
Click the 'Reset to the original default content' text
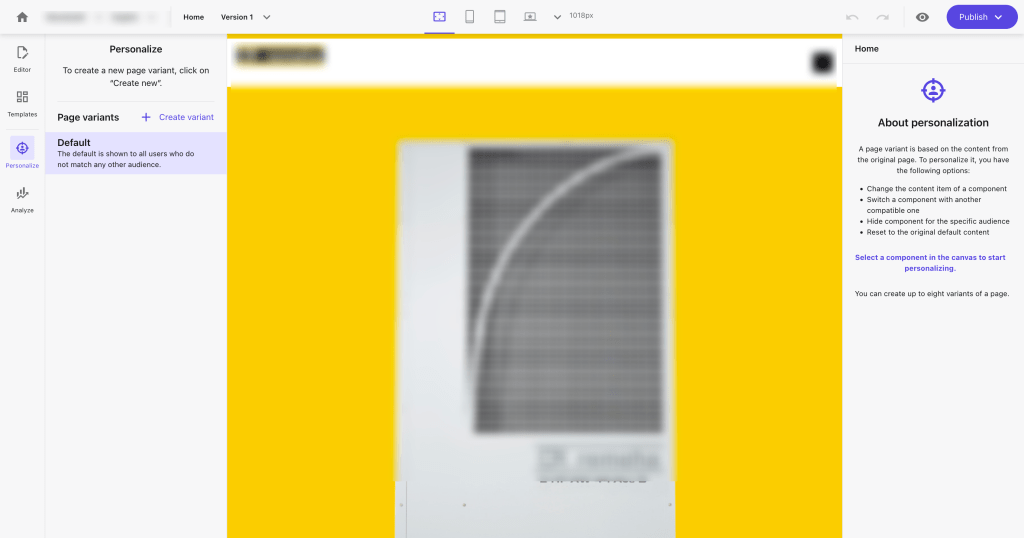[928, 232]
